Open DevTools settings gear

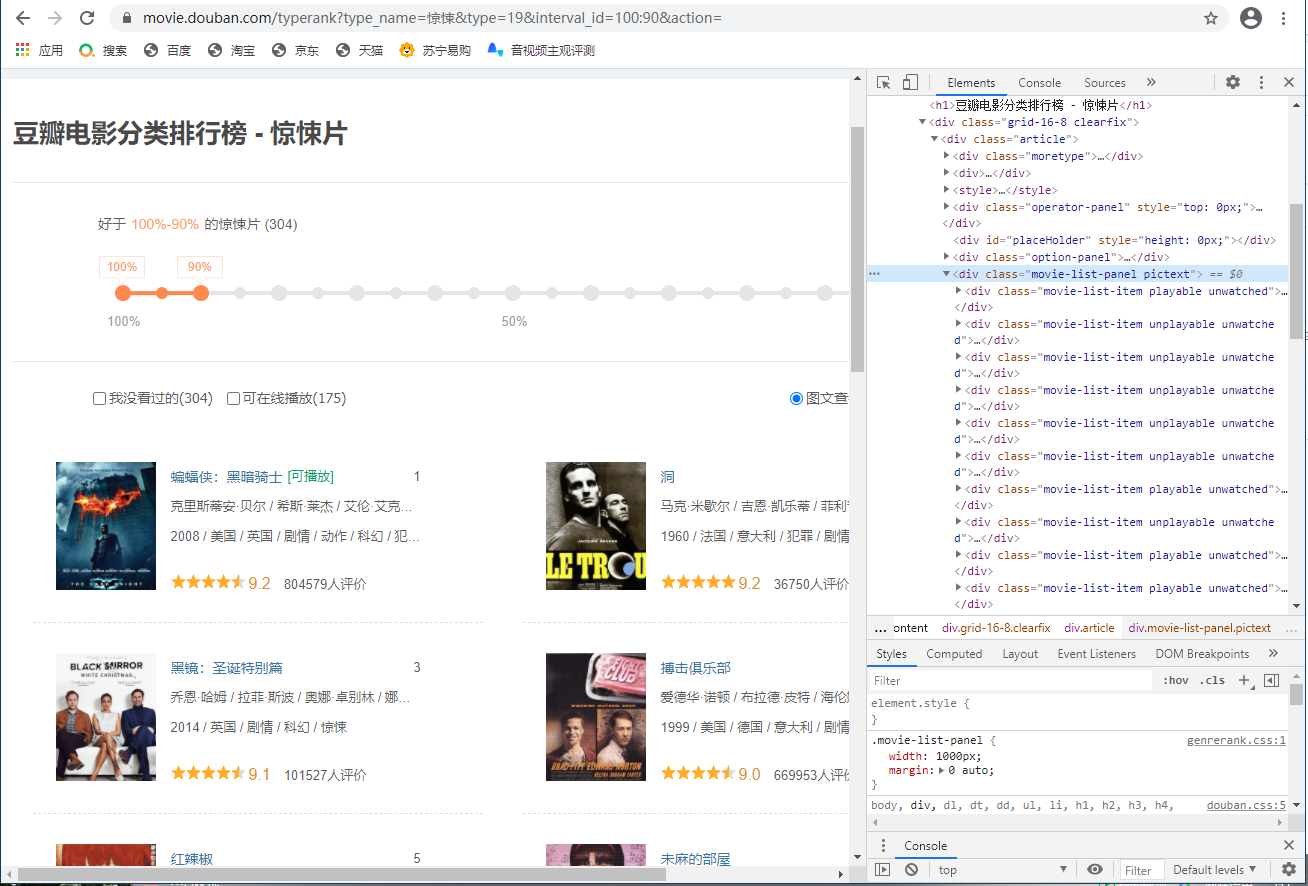[x=1233, y=82]
